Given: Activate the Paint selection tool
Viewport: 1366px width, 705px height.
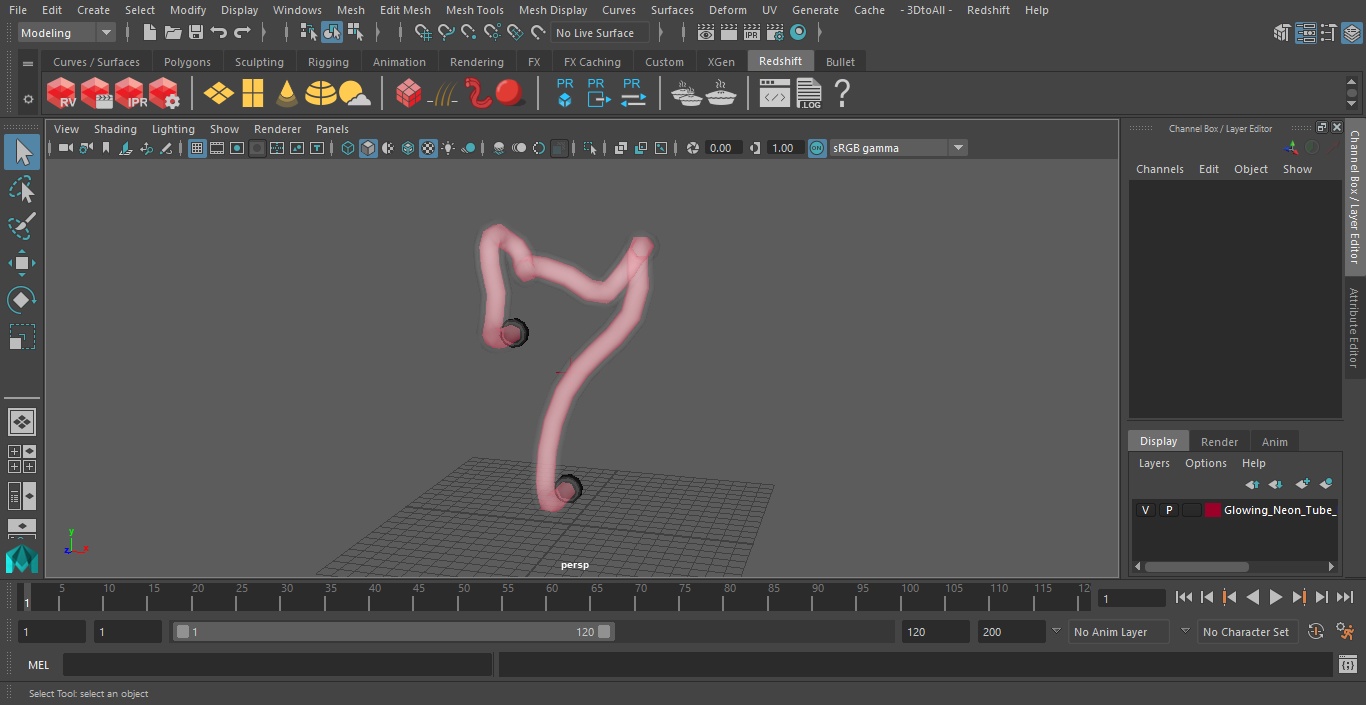Looking at the screenshot, I should (22, 226).
